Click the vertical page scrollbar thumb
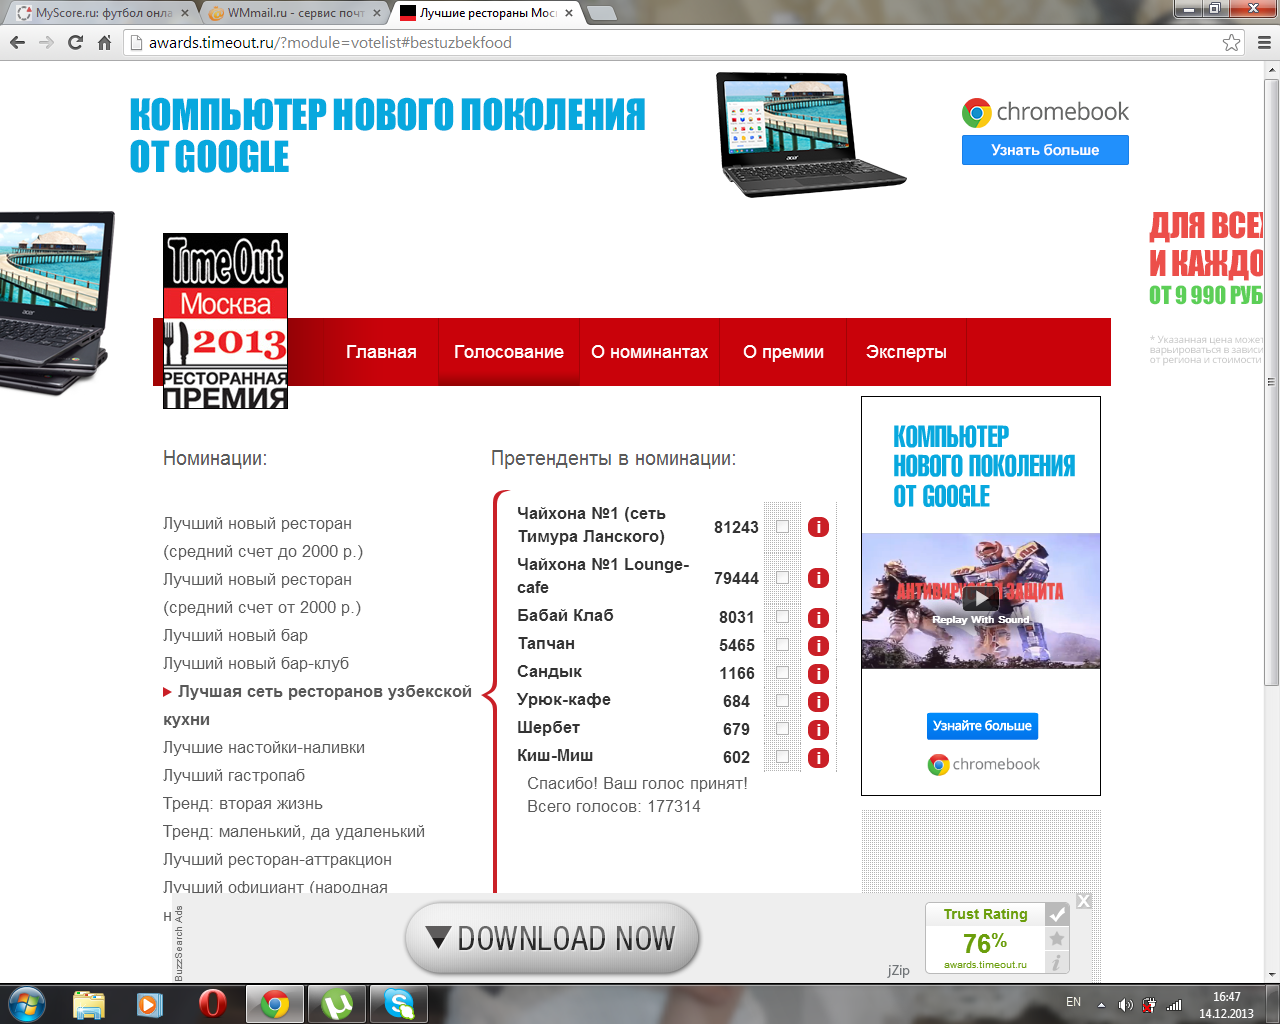 click(x=1271, y=380)
